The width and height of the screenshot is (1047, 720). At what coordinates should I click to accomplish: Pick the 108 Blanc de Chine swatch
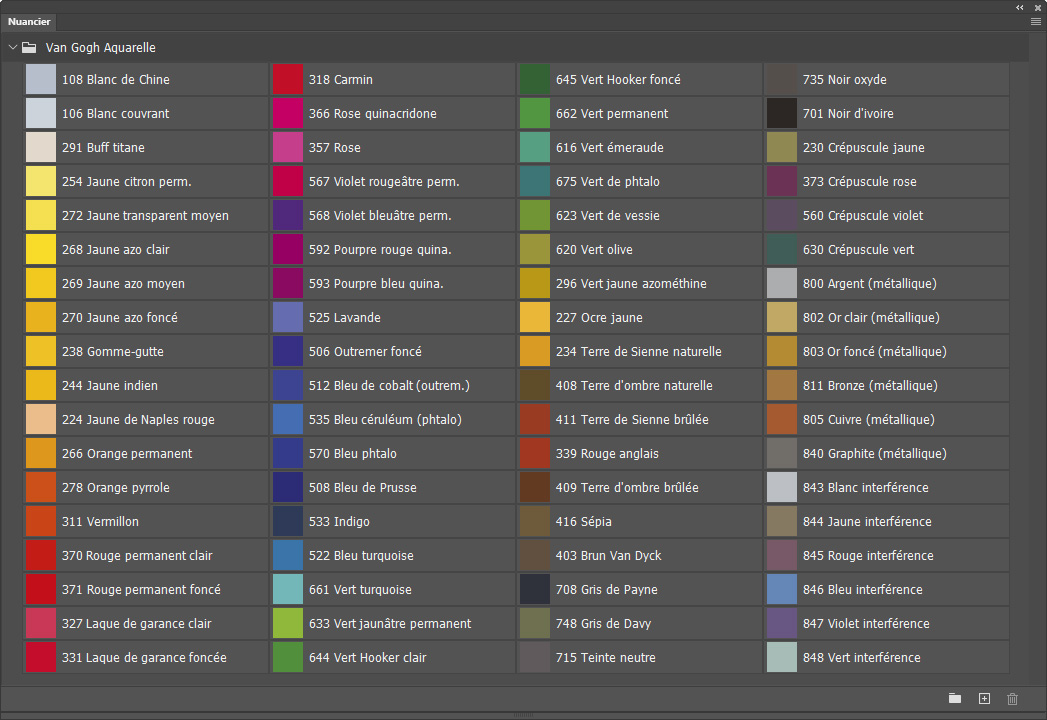(41, 79)
